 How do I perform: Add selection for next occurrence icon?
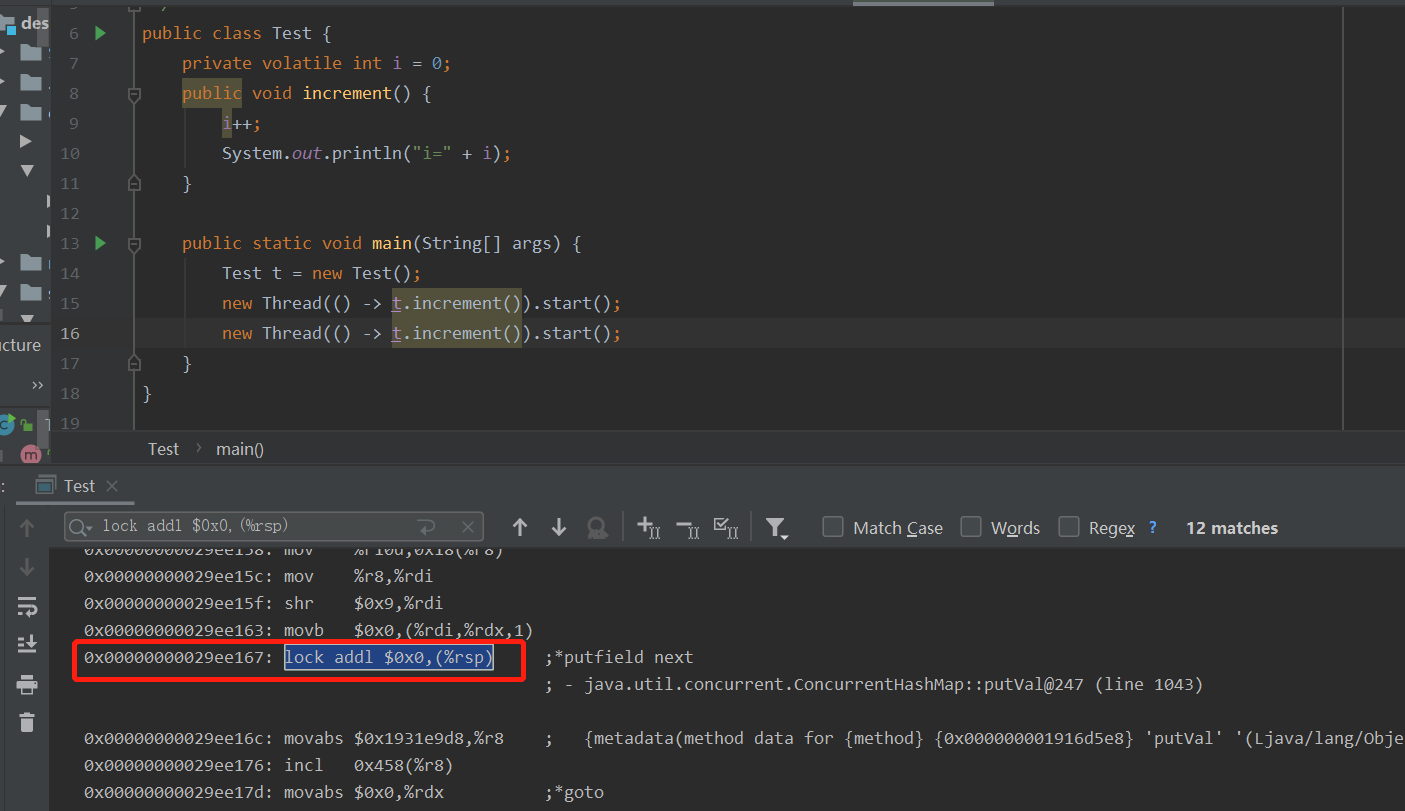[648, 527]
